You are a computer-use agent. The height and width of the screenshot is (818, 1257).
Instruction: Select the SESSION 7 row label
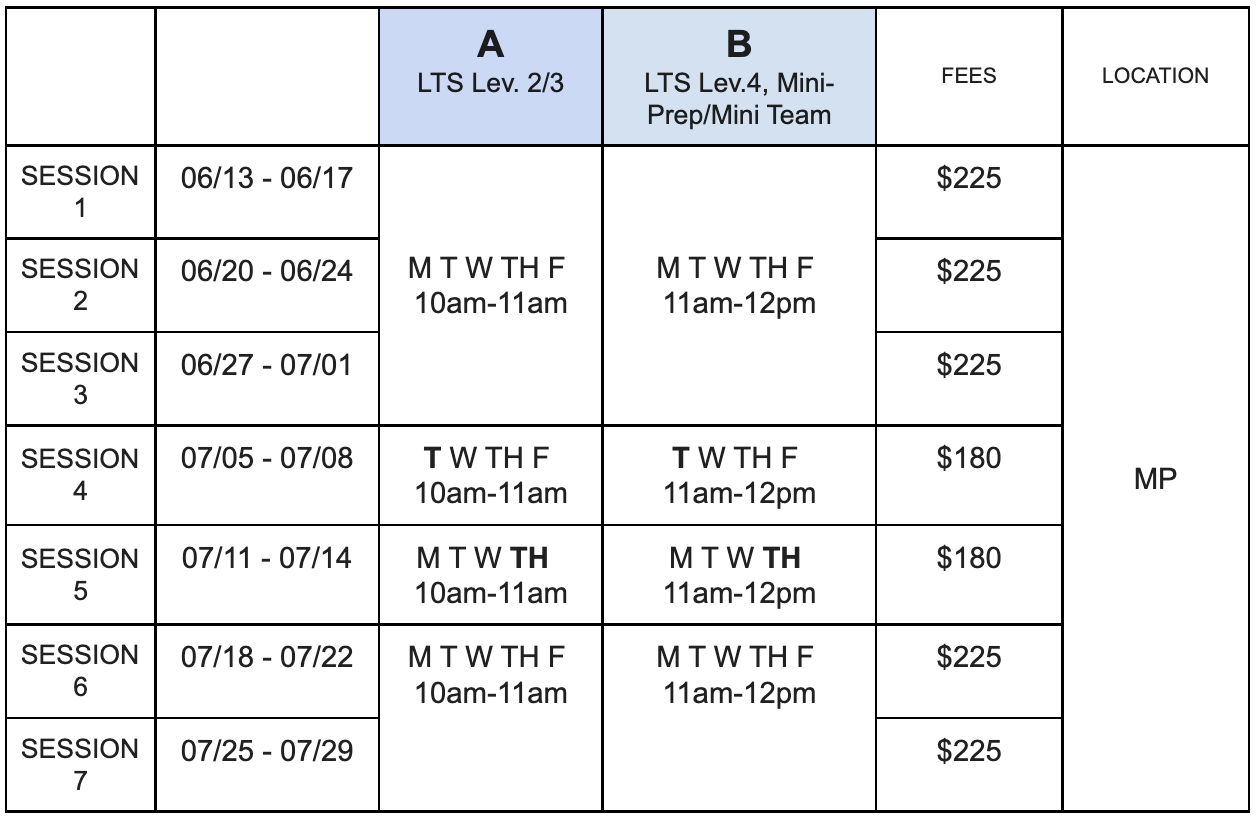click(x=80, y=764)
